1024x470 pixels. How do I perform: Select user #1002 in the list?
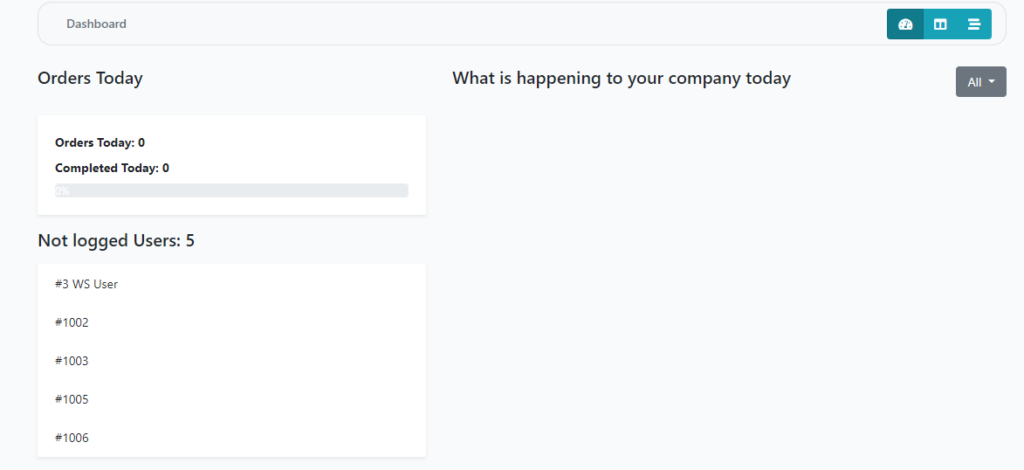(72, 322)
